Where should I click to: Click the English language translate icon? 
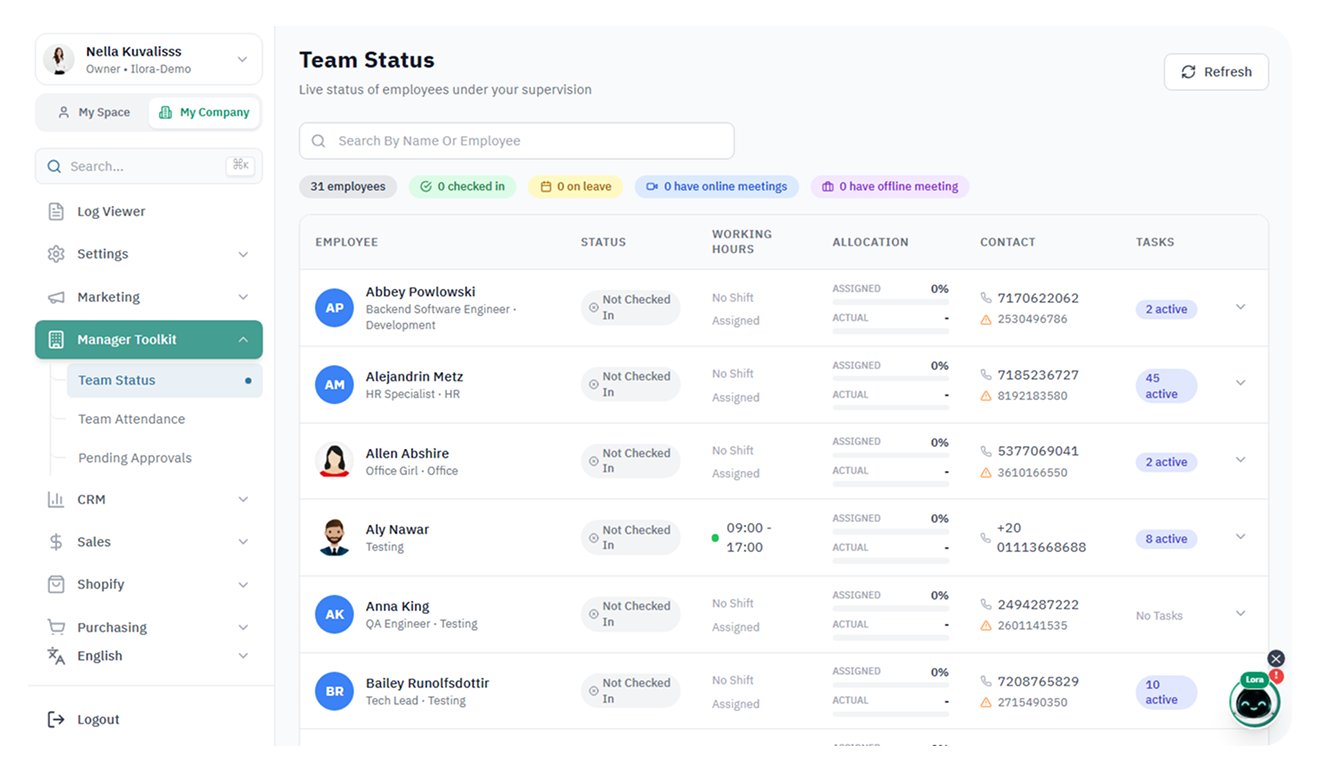coord(56,656)
